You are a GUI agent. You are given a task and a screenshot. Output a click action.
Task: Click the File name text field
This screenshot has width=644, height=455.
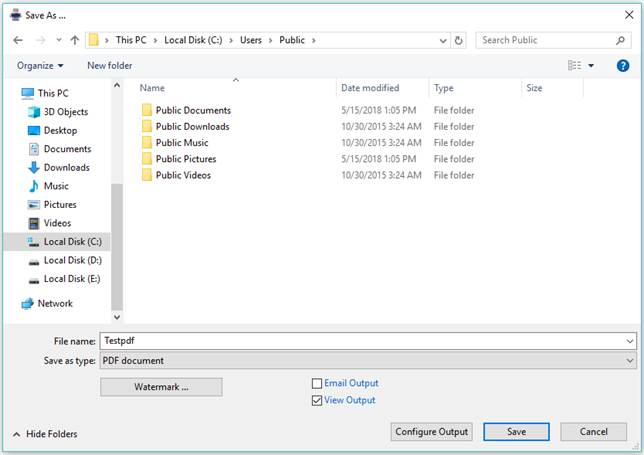[360, 341]
